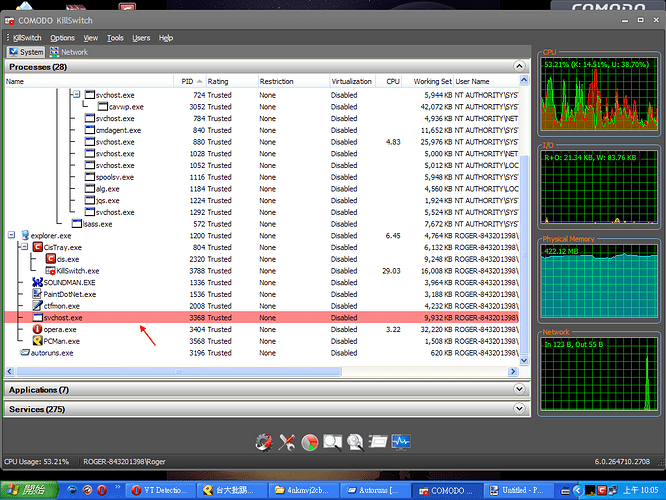Click the PaintDotNet.exe process icon
Image resolution: width=666 pixels, height=500 pixels.
[37, 294]
